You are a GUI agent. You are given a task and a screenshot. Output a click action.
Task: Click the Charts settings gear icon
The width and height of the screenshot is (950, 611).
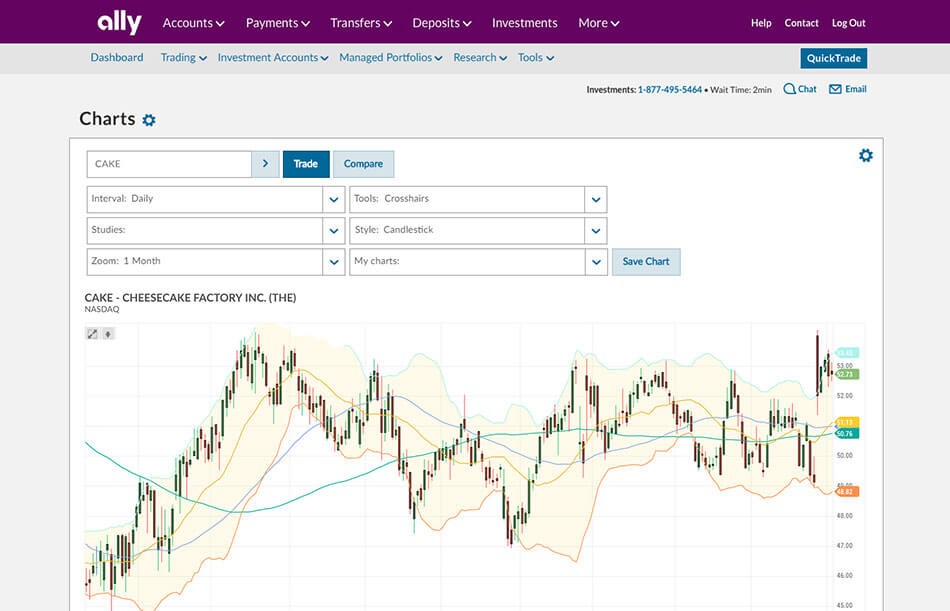point(149,118)
